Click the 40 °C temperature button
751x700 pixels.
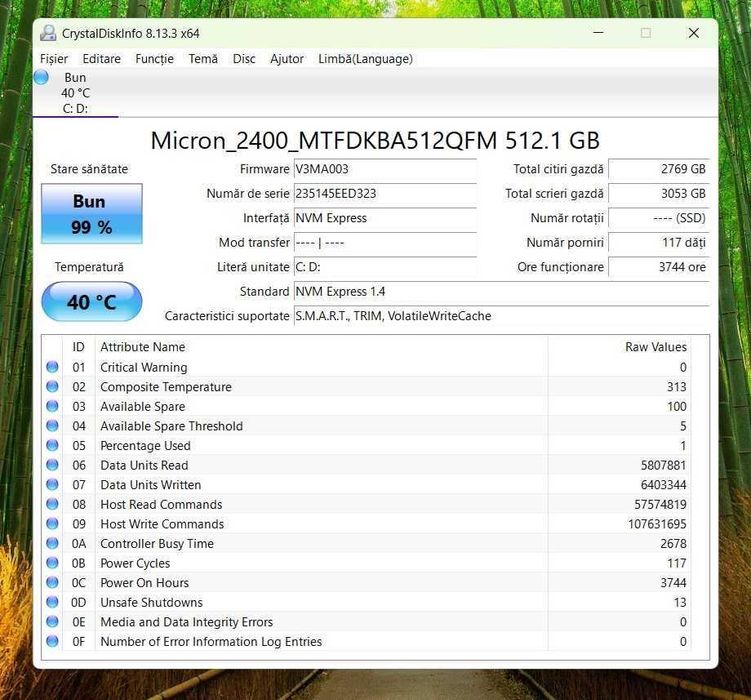(x=91, y=302)
